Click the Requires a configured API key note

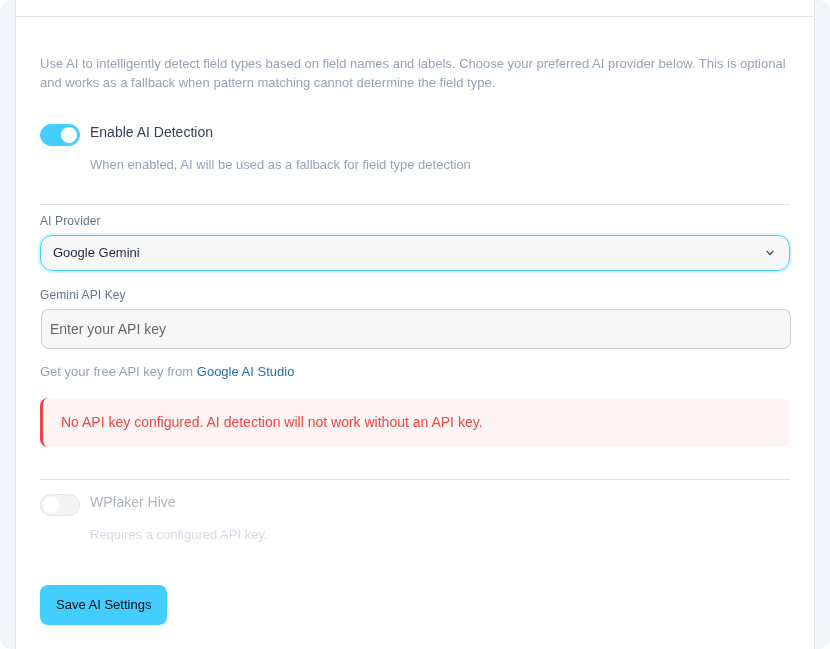tap(179, 535)
